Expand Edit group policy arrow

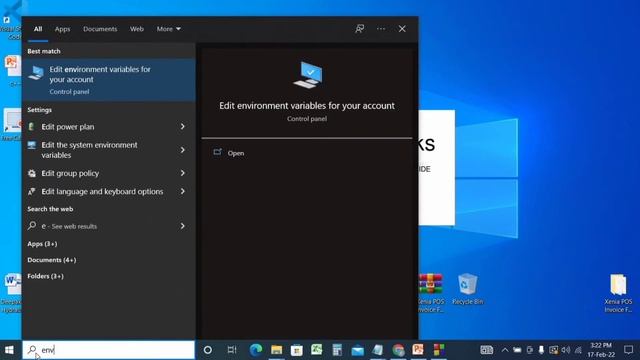pyautogui.click(x=183, y=173)
